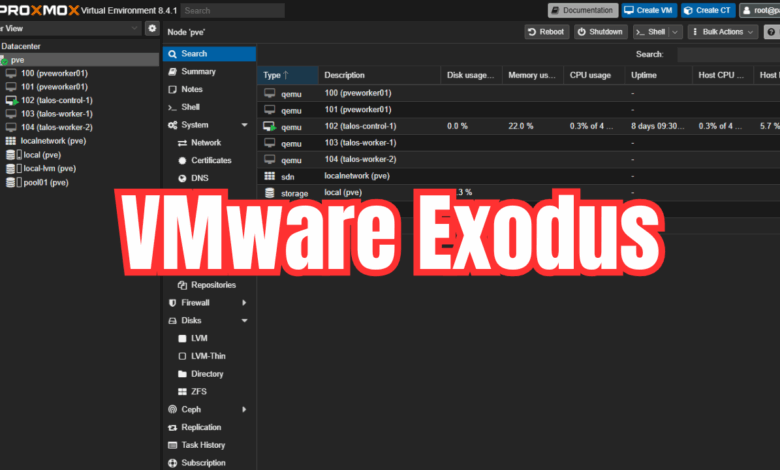Select 103 (talos-worker-1) in the tree
The height and width of the screenshot is (470, 780).
pyautogui.click(x=57, y=113)
